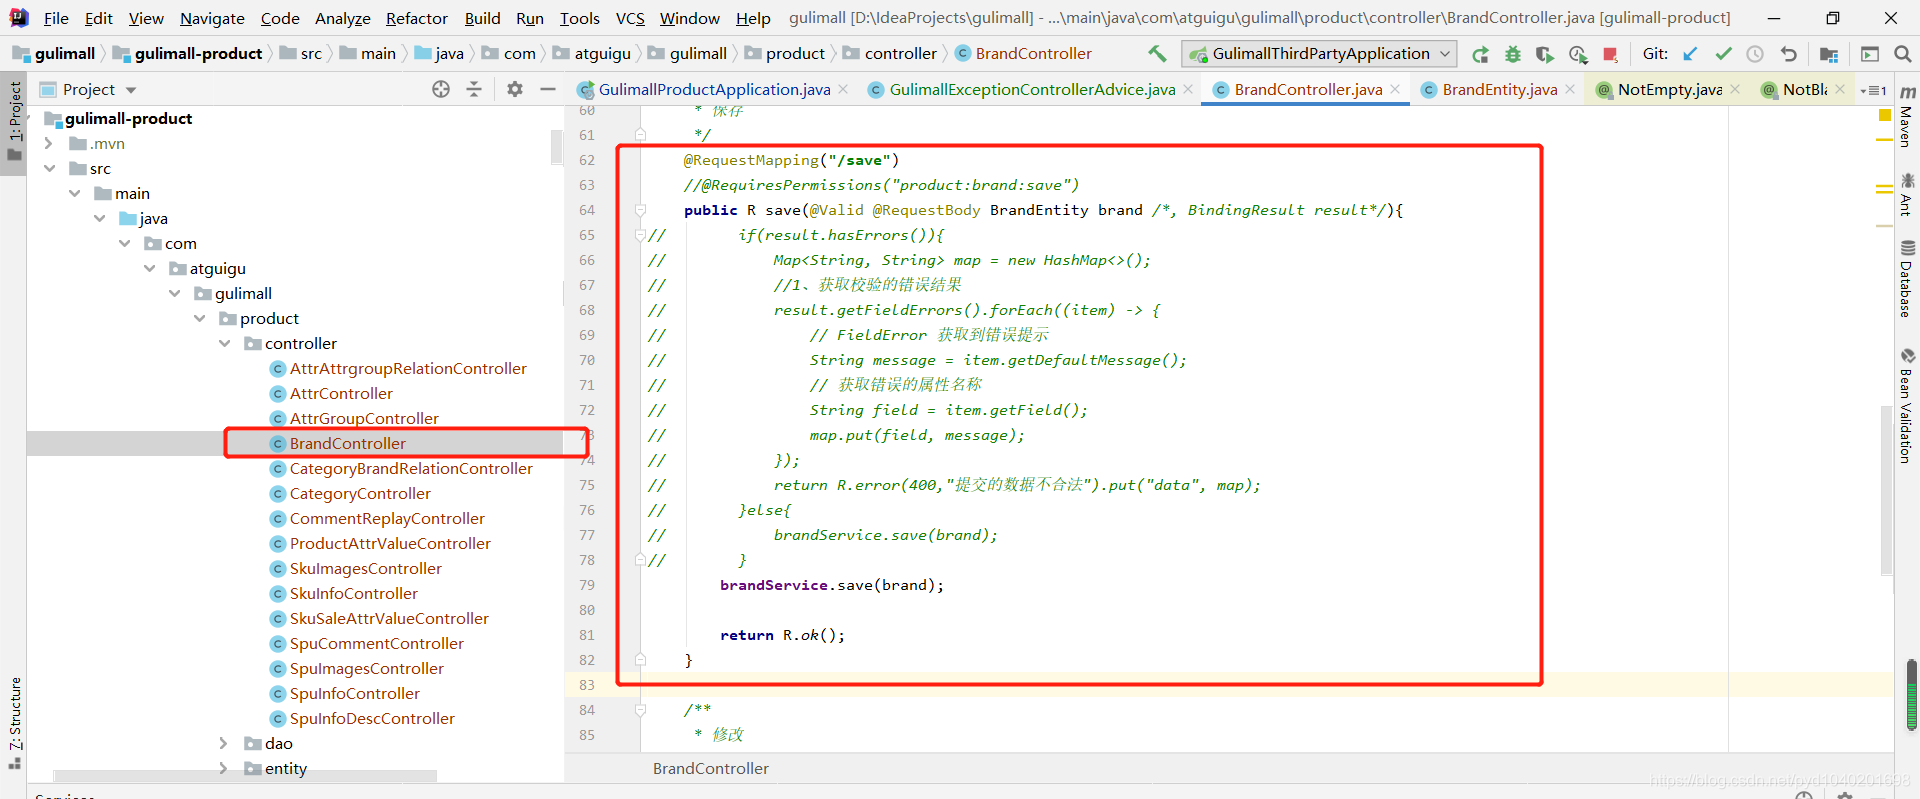Click Collapse All icon in Project panel
This screenshot has height=799, width=1920.
[474, 89]
